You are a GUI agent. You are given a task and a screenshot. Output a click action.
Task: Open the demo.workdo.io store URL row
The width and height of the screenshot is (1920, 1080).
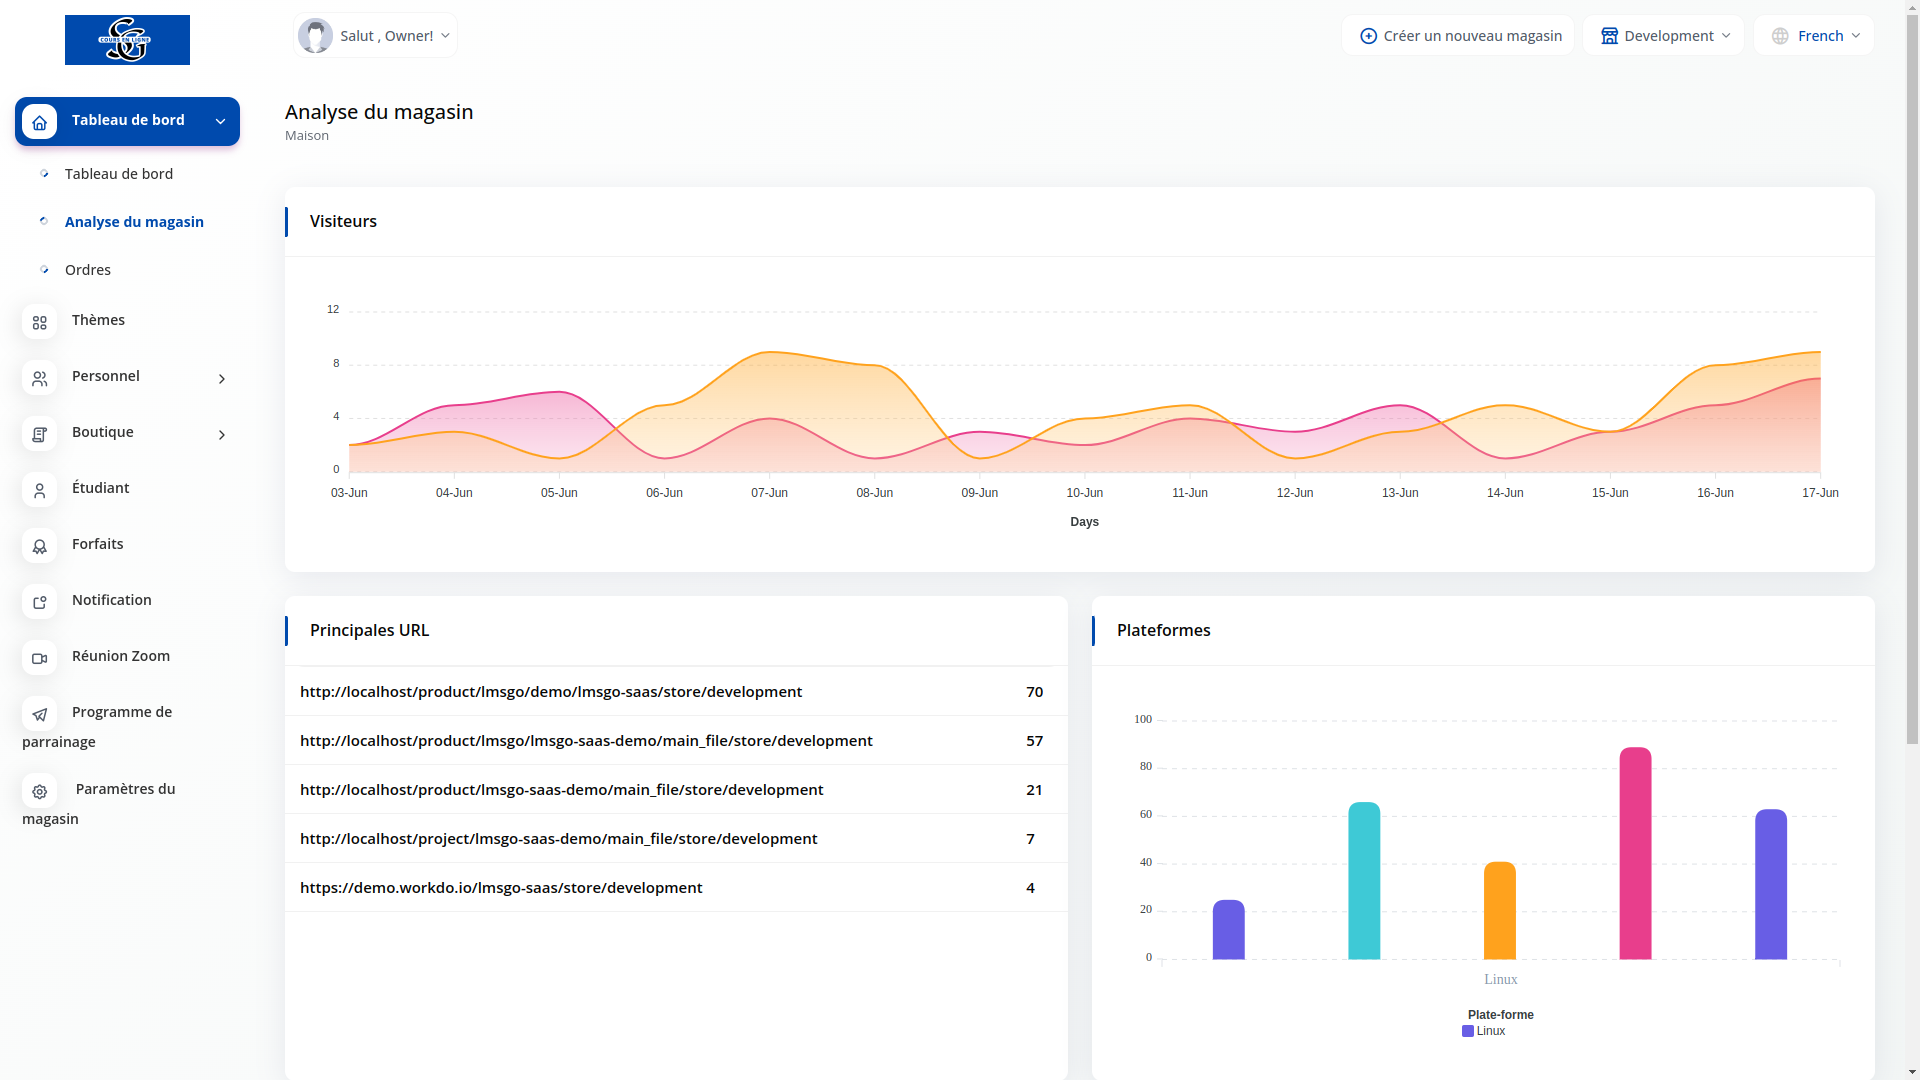click(501, 888)
